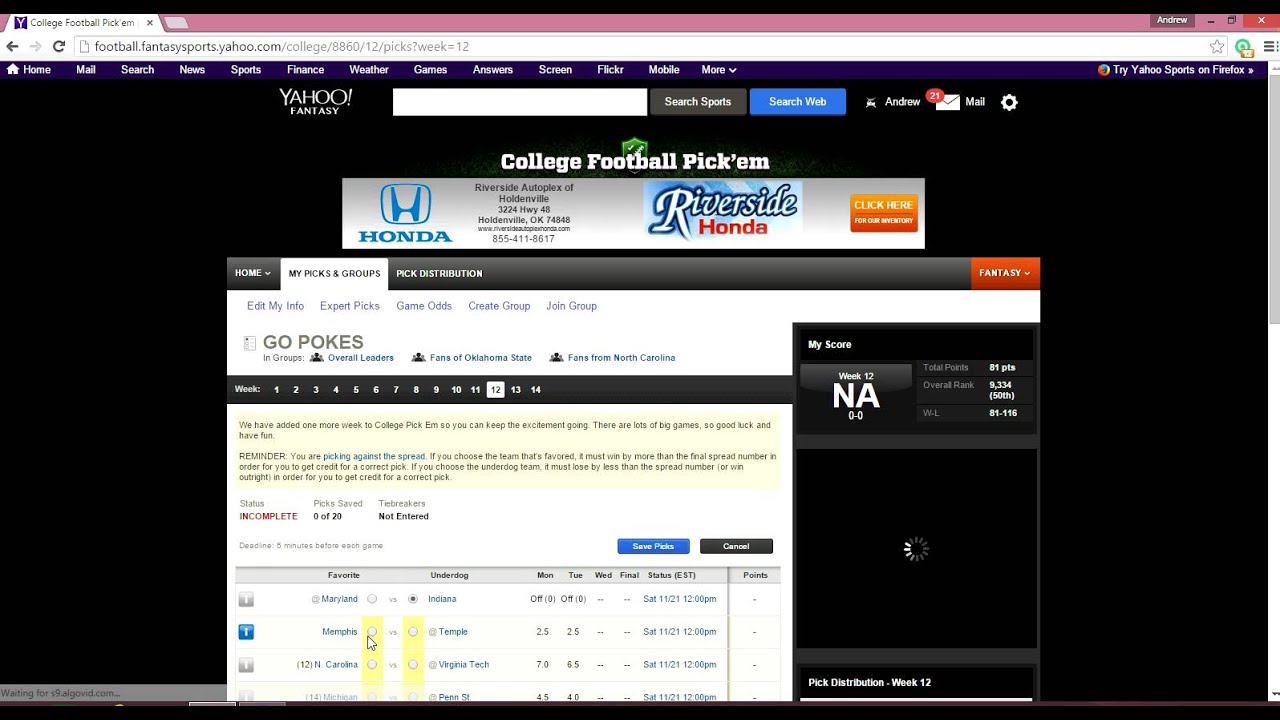Click CLICK HERE in the Honda ad
This screenshot has width=1280, height=720.
coord(884,212)
